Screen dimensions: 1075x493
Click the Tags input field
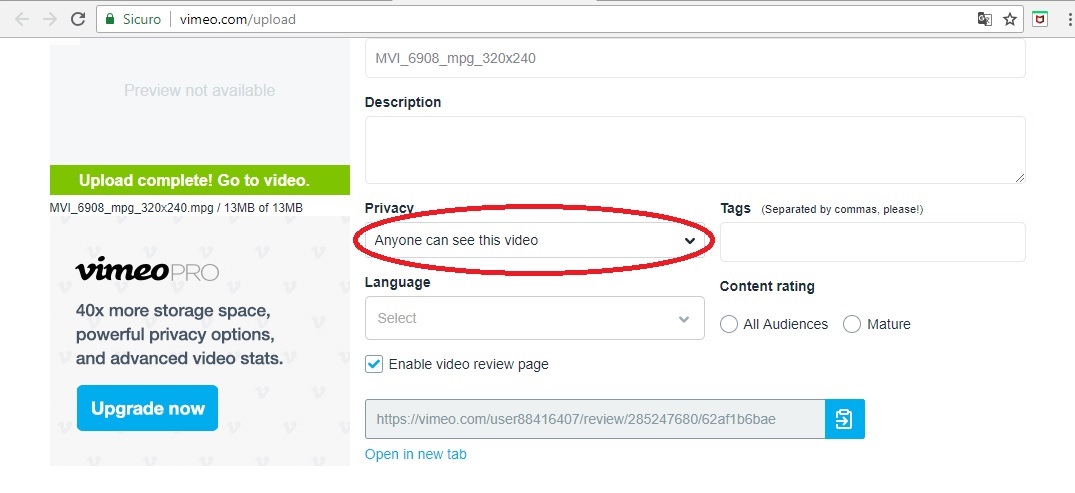tap(873, 242)
